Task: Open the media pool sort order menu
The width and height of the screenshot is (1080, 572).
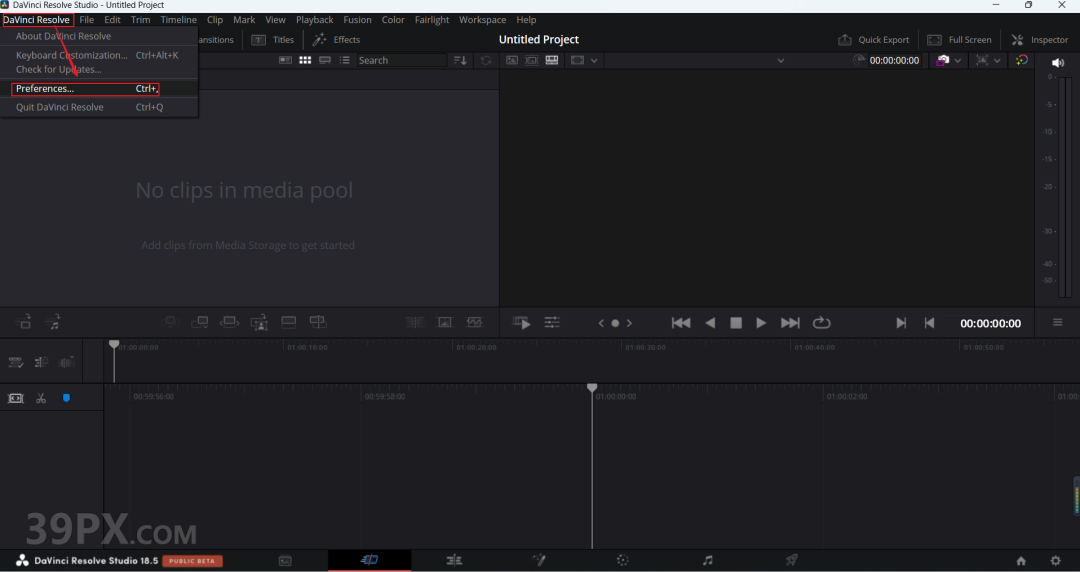Action: (460, 61)
